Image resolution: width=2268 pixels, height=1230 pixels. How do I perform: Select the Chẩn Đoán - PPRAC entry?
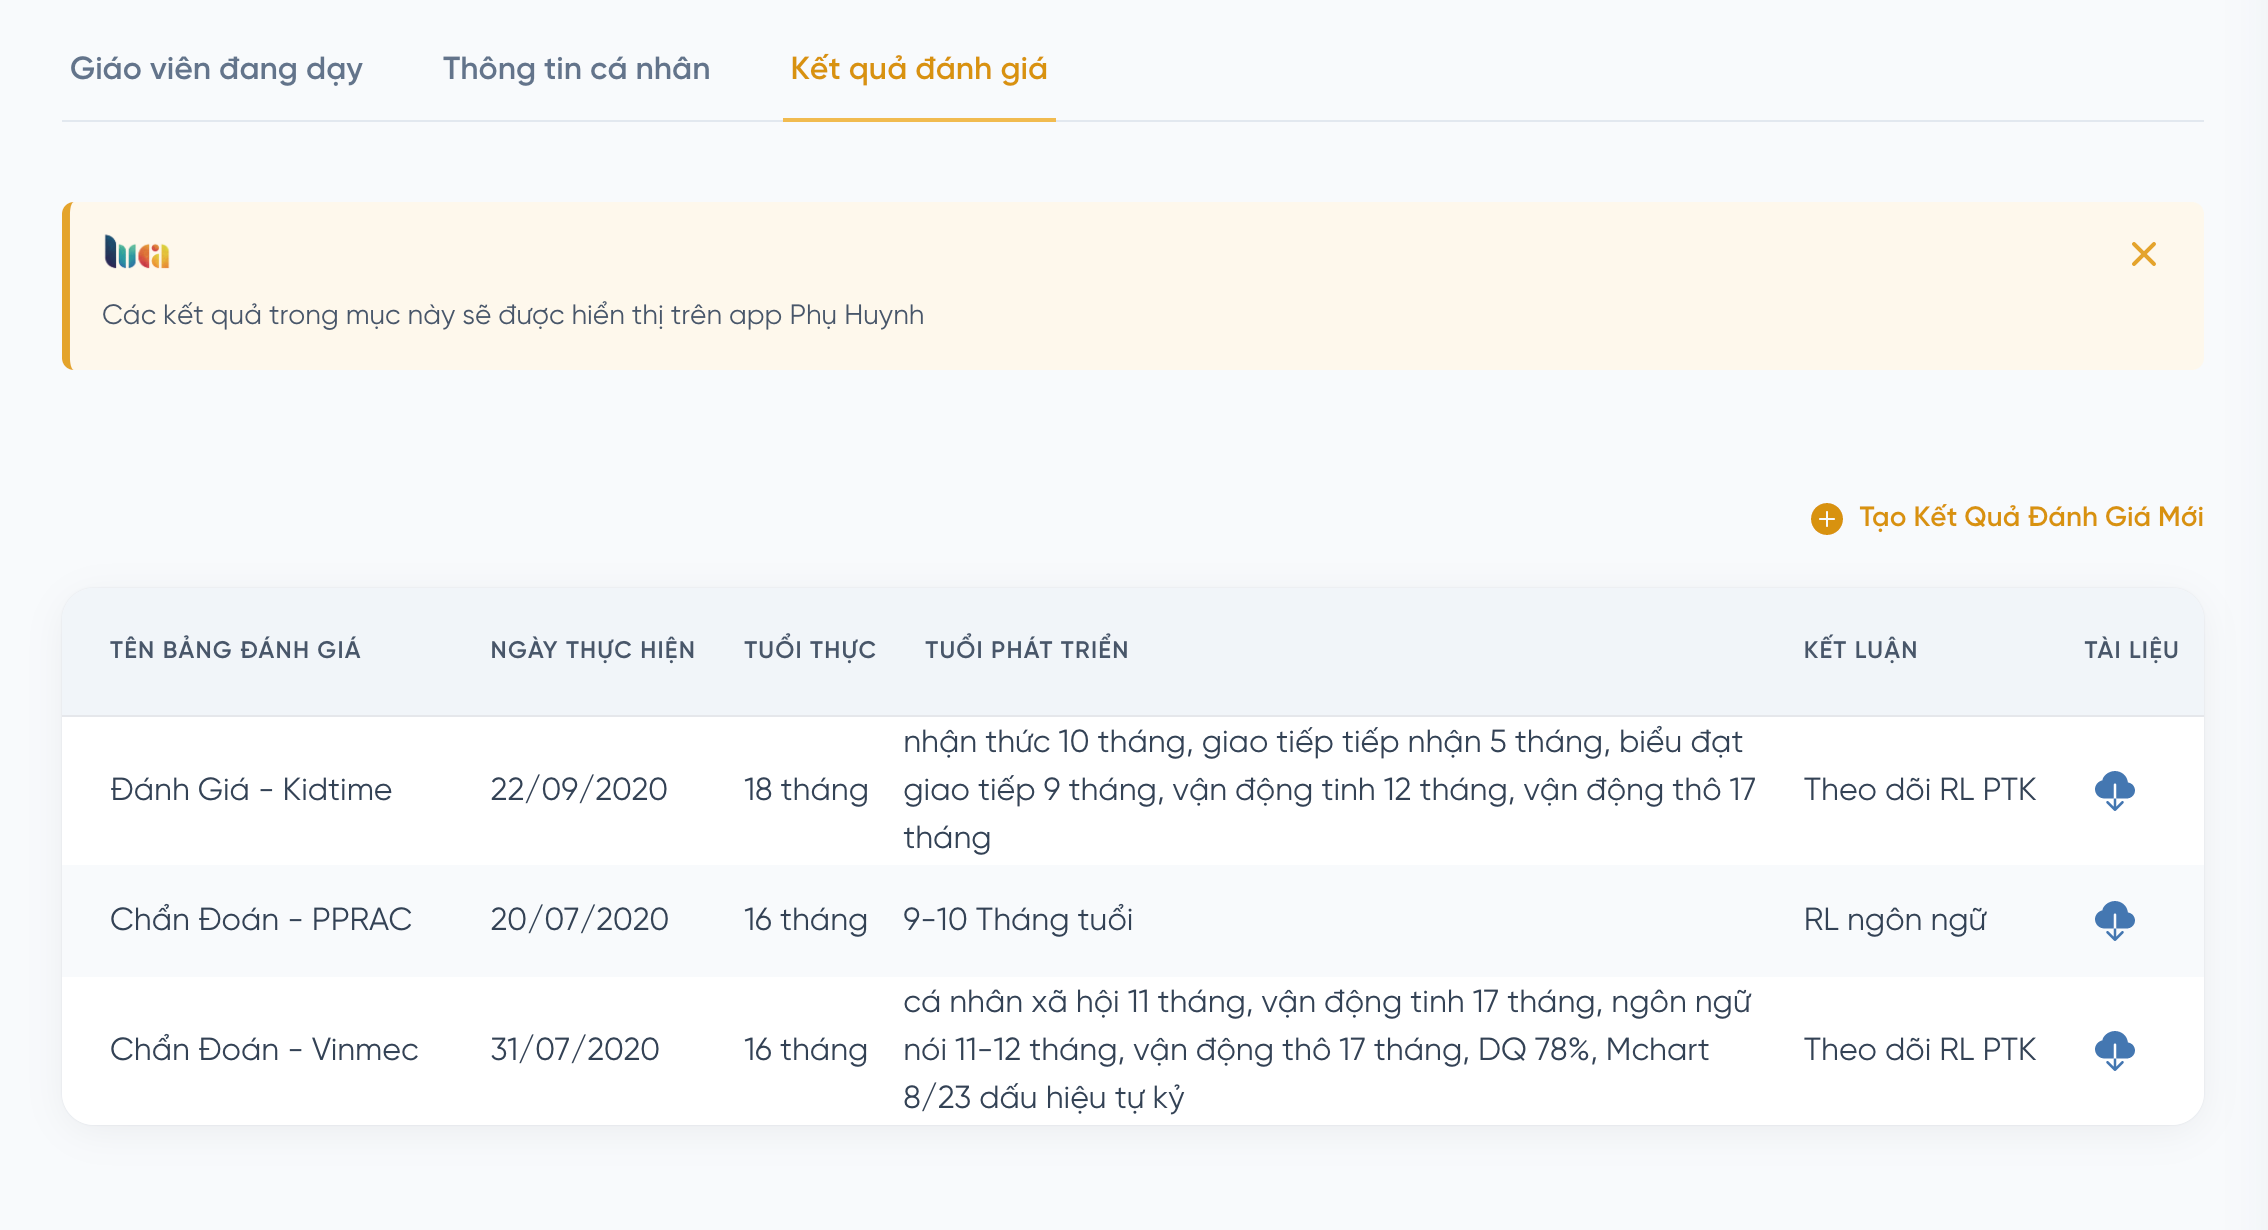pyautogui.click(x=261, y=920)
